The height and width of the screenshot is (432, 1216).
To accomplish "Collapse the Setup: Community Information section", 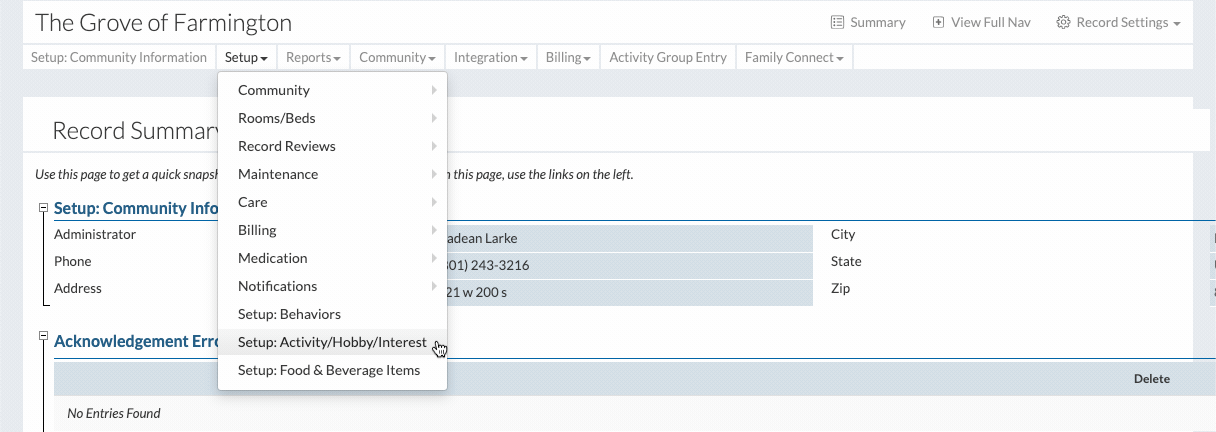I will click(43, 208).
